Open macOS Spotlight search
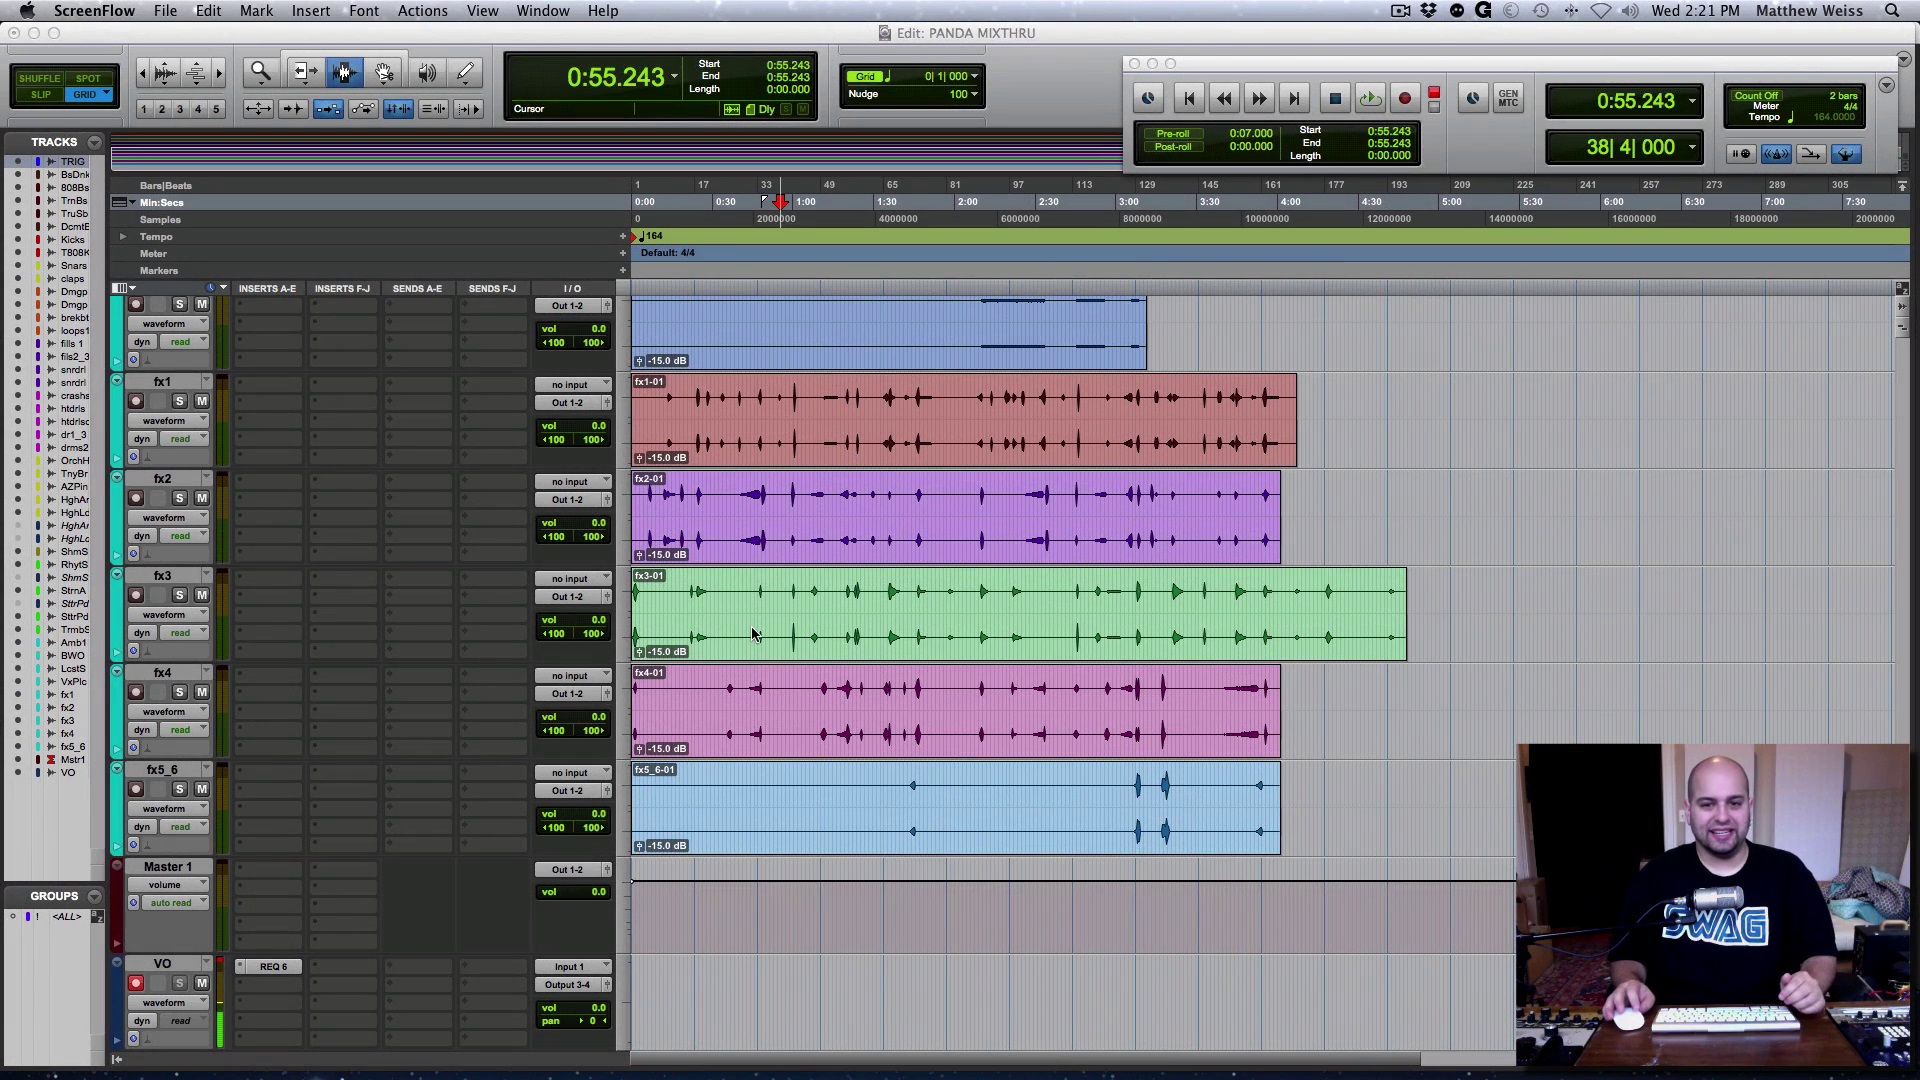Image resolution: width=1920 pixels, height=1080 pixels. (1892, 11)
